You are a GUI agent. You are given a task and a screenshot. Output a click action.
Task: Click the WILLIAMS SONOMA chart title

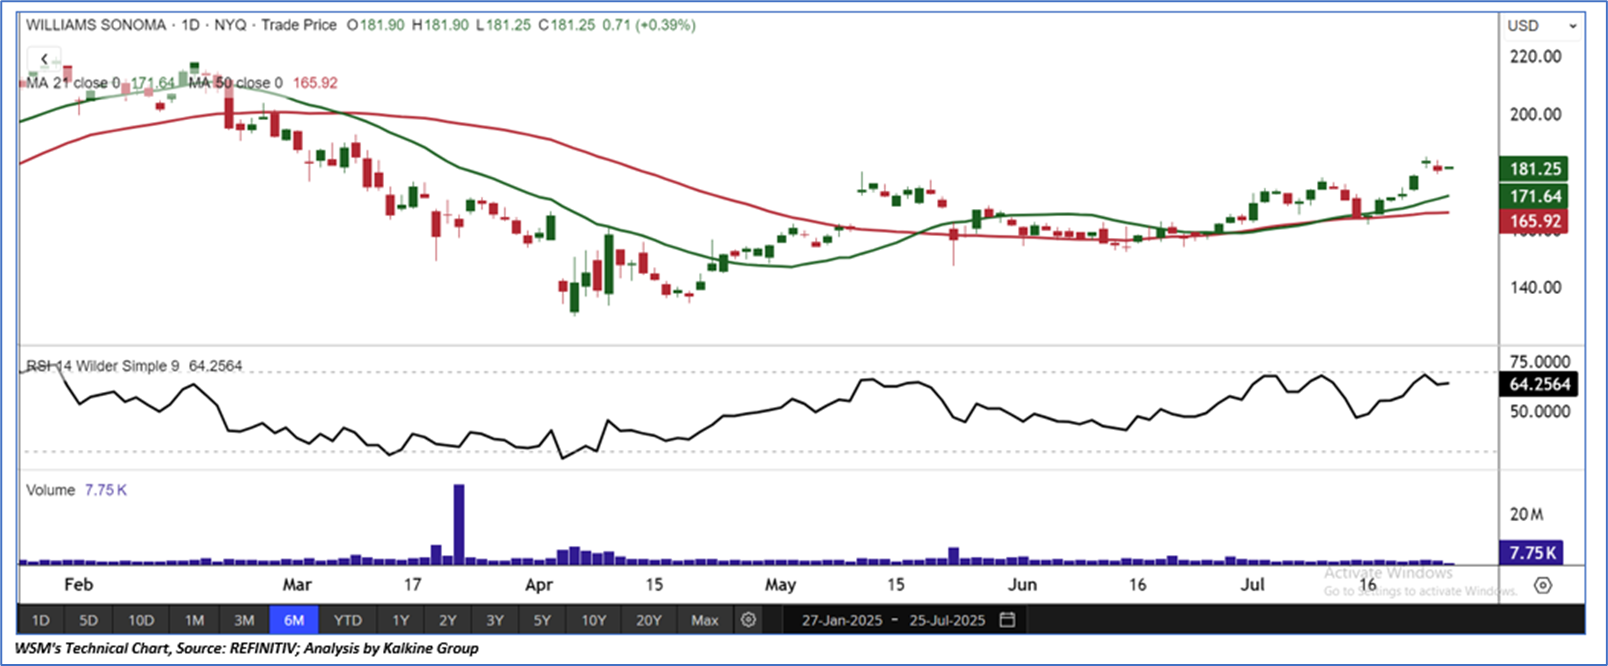[x=96, y=25]
